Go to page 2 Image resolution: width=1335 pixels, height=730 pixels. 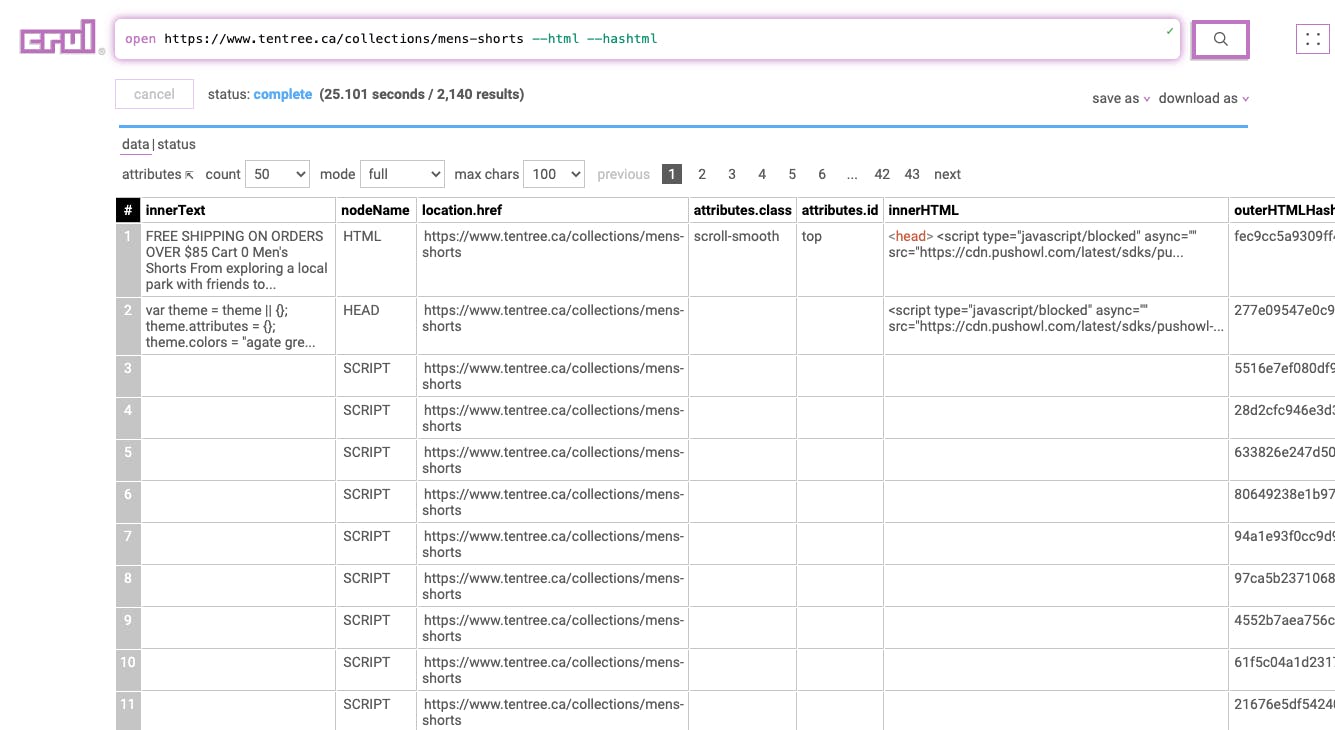coord(702,174)
